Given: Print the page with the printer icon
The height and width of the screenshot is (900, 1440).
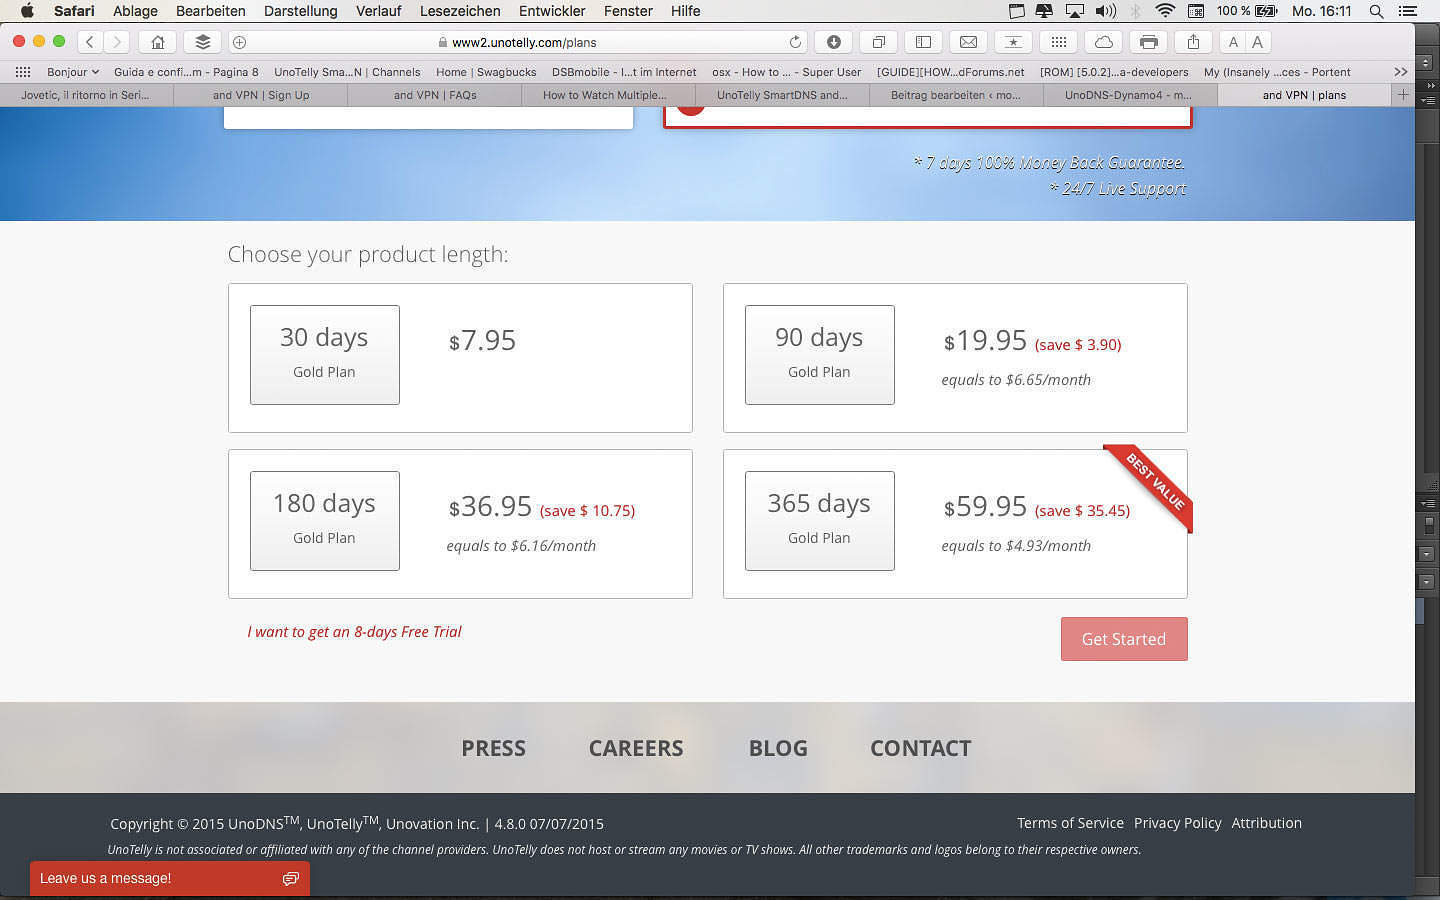Looking at the screenshot, I should coord(1148,42).
